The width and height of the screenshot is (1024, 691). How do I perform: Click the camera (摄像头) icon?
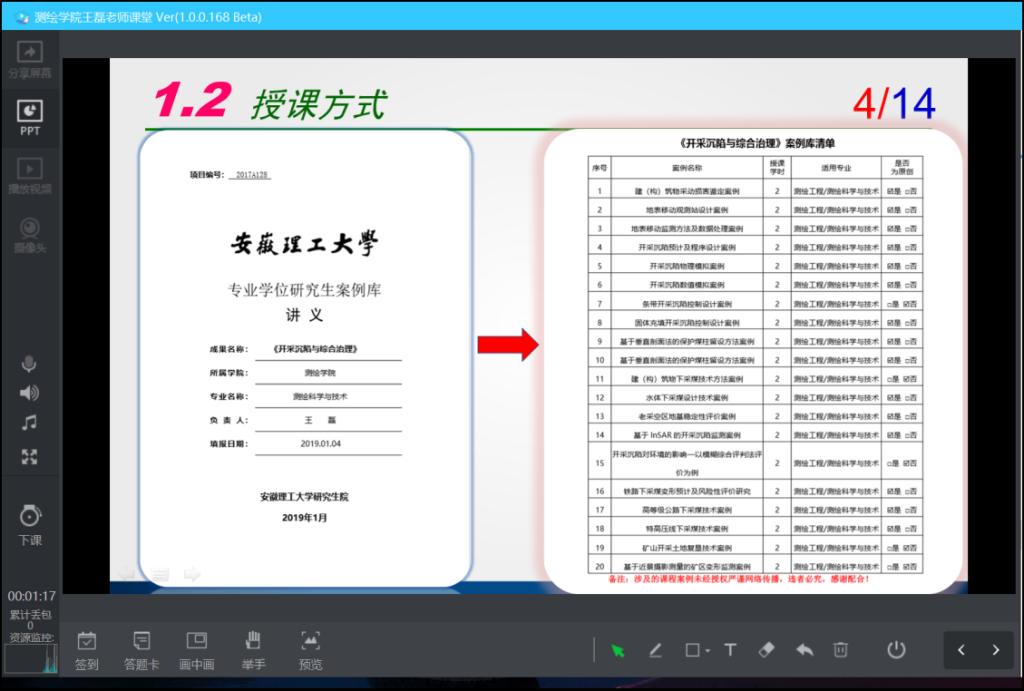click(x=30, y=233)
